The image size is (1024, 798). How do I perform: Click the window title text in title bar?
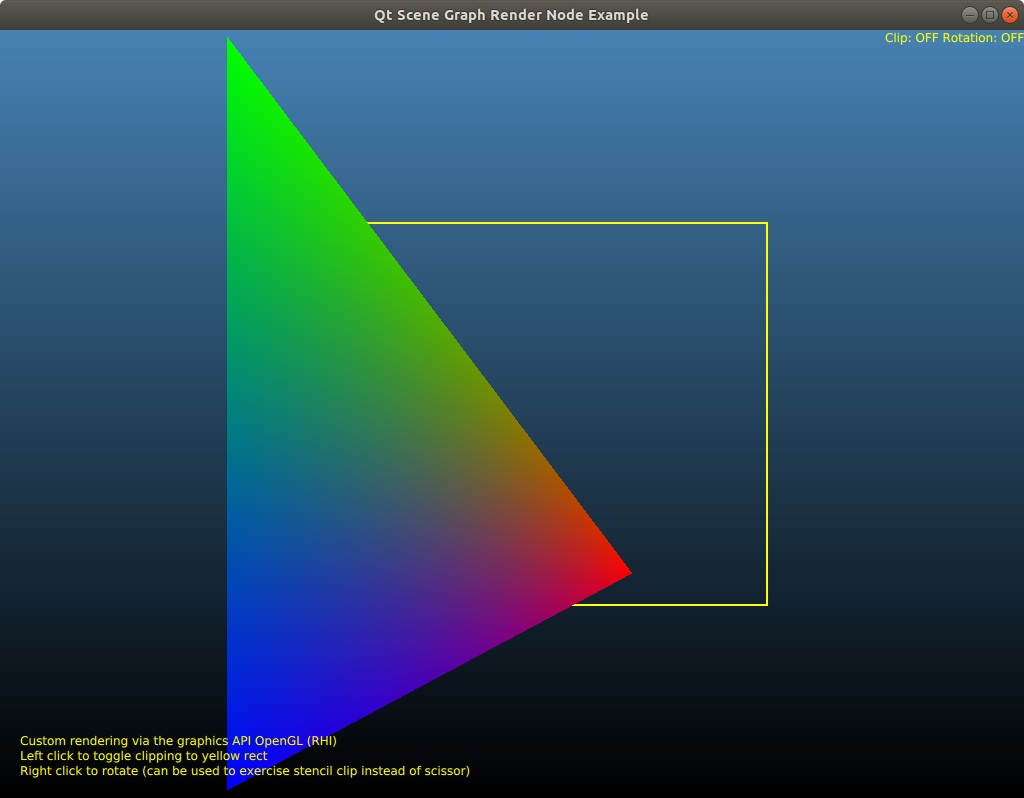click(x=511, y=15)
